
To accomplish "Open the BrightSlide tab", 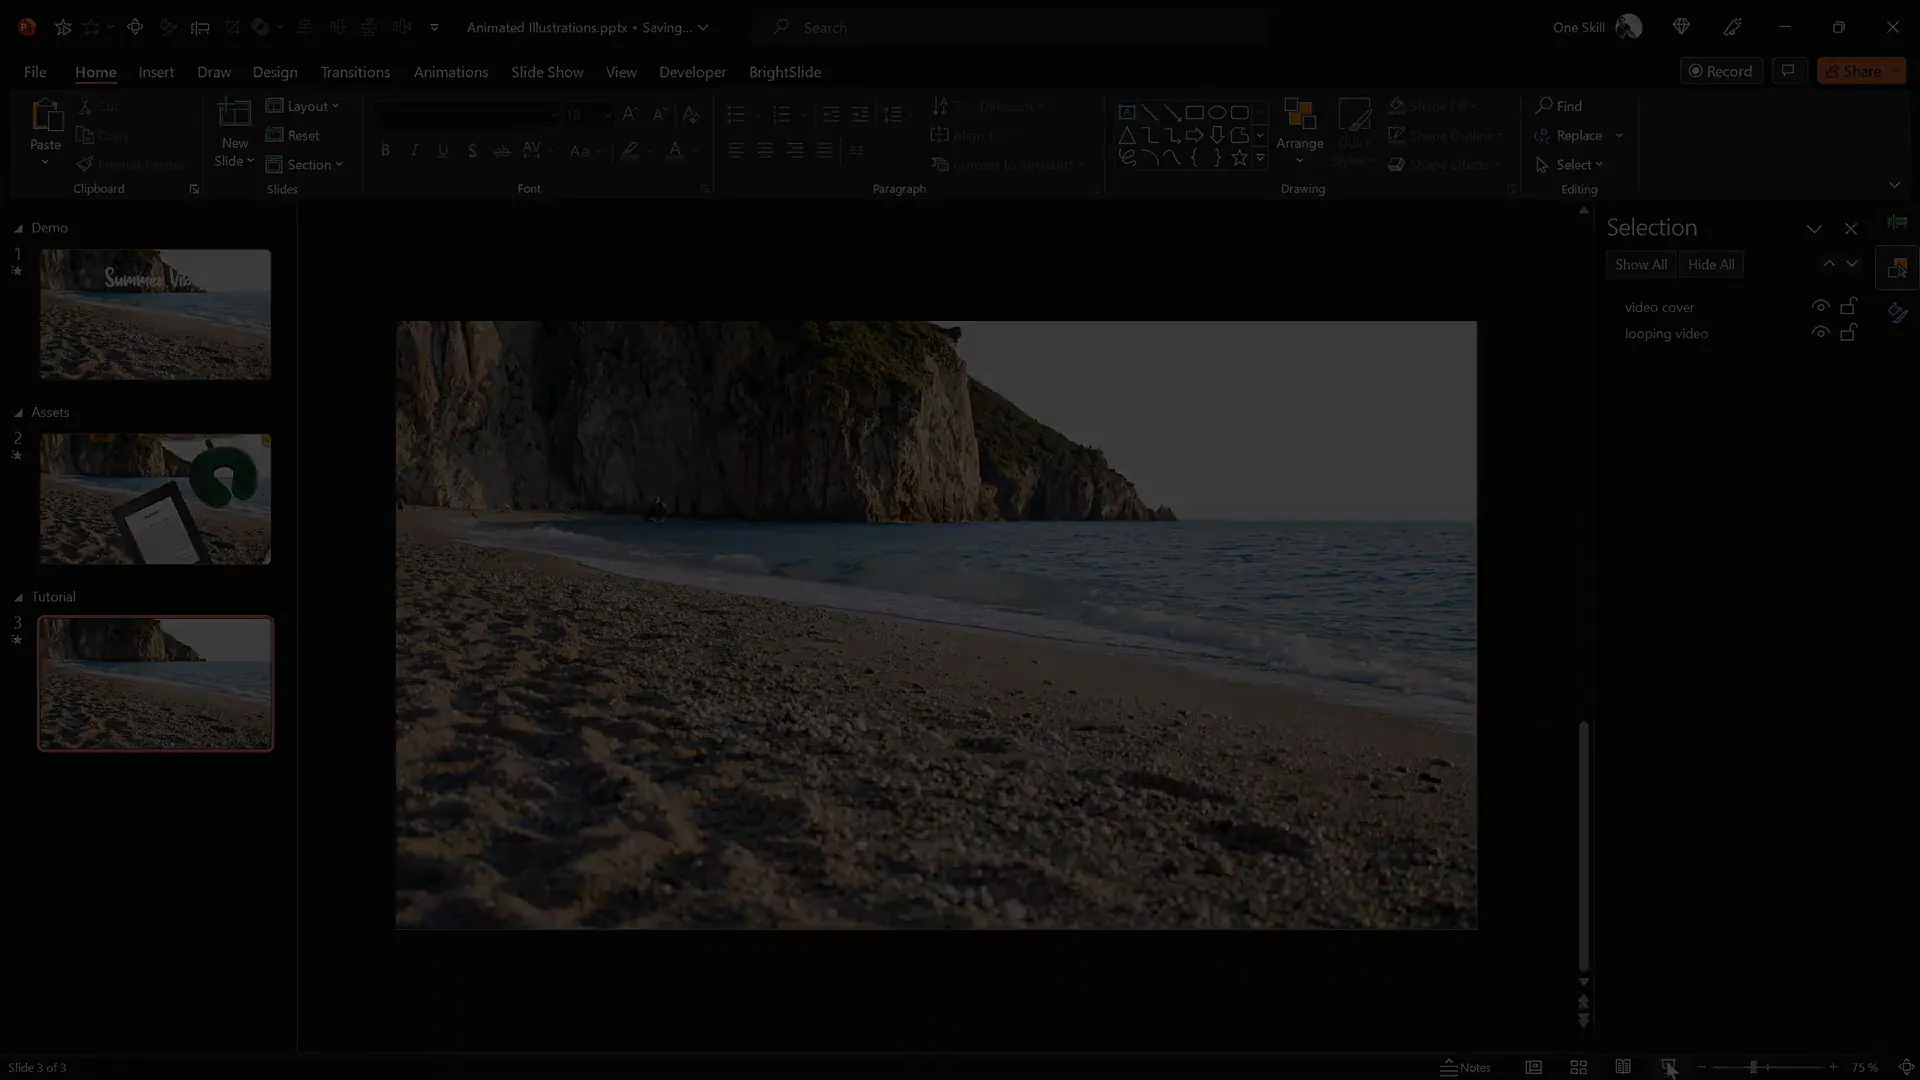I will pyautogui.click(x=785, y=72).
